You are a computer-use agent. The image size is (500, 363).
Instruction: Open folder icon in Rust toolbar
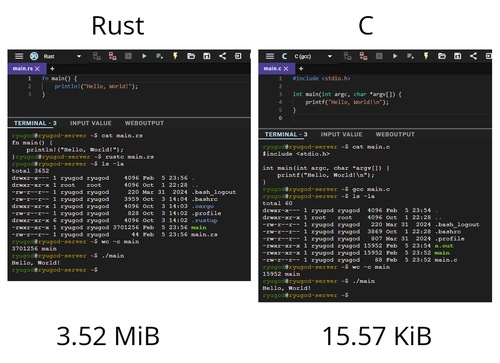(191, 56)
